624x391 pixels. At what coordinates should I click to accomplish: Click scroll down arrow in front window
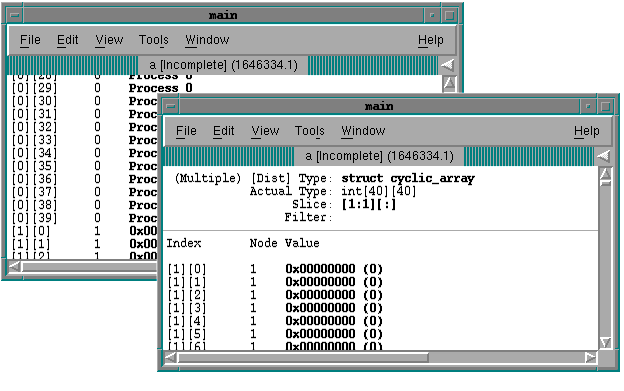[x=606, y=342]
